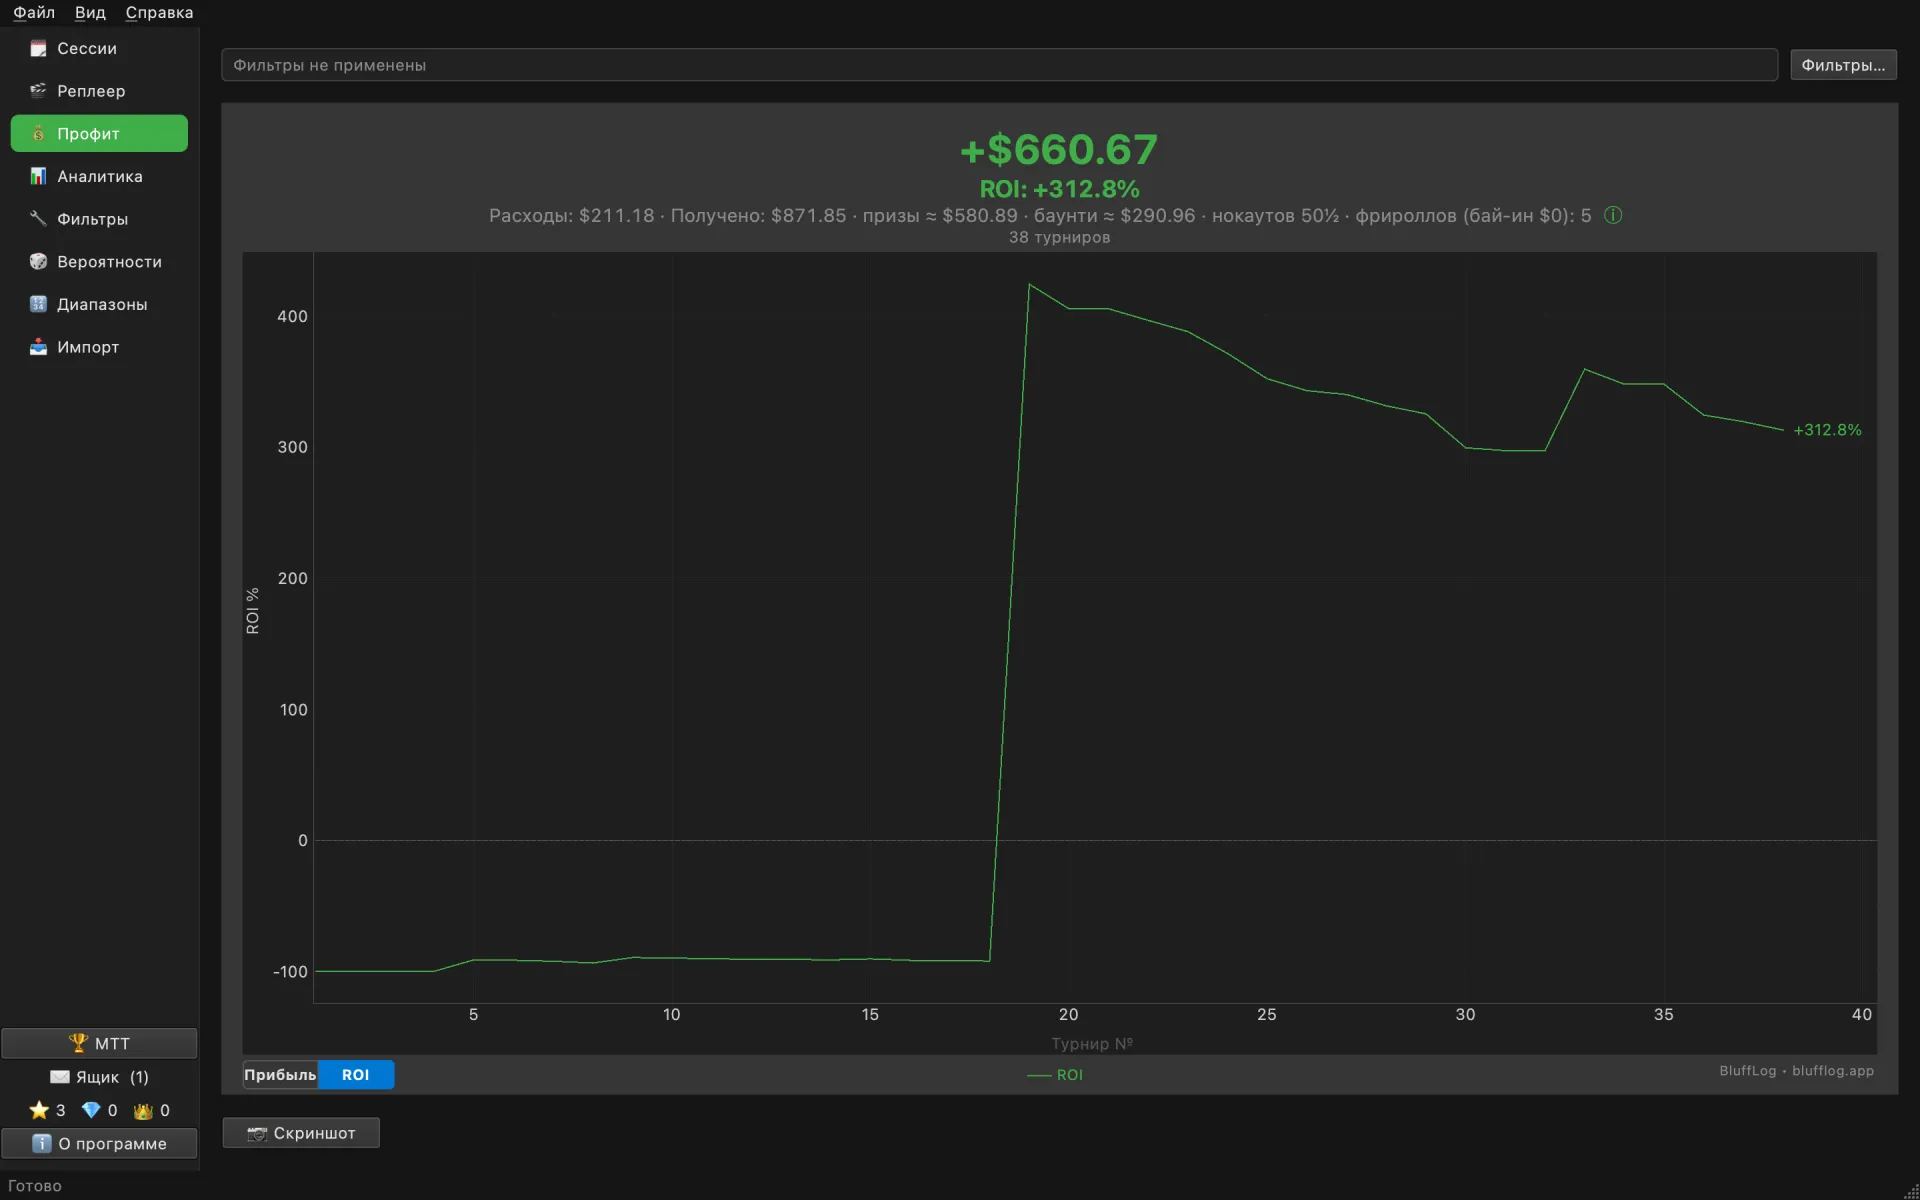
Task: Open the Сессии calendar icon
Action: (x=38, y=48)
